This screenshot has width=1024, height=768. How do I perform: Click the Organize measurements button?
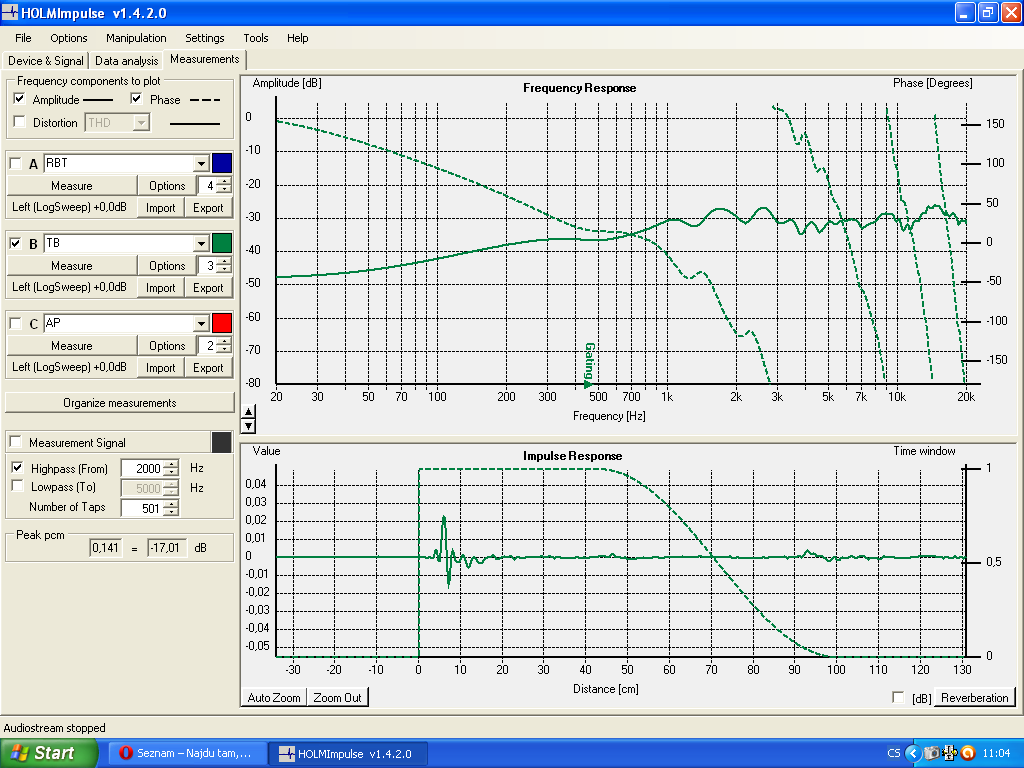(x=120, y=403)
